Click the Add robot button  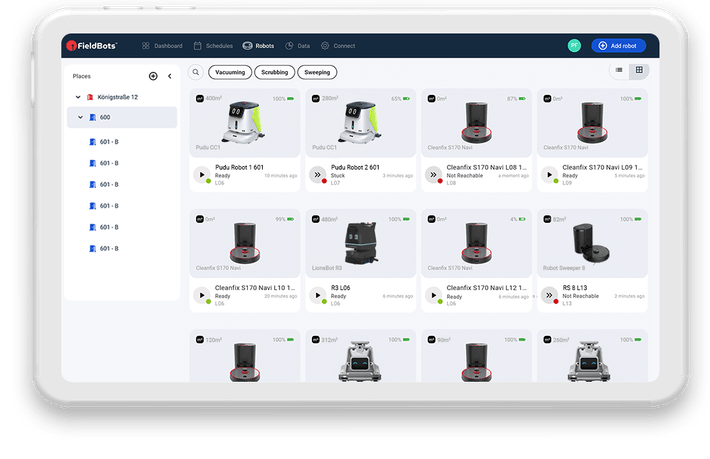pos(618,46)
